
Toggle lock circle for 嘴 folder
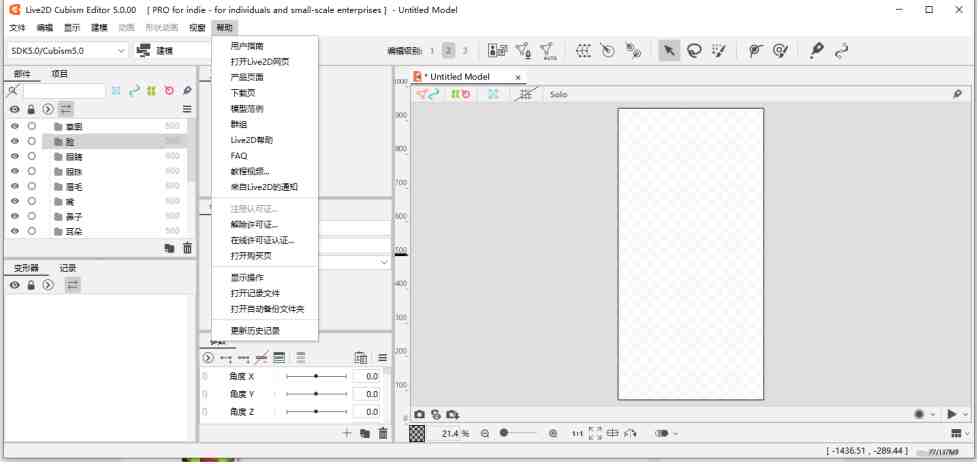[31, 201]
